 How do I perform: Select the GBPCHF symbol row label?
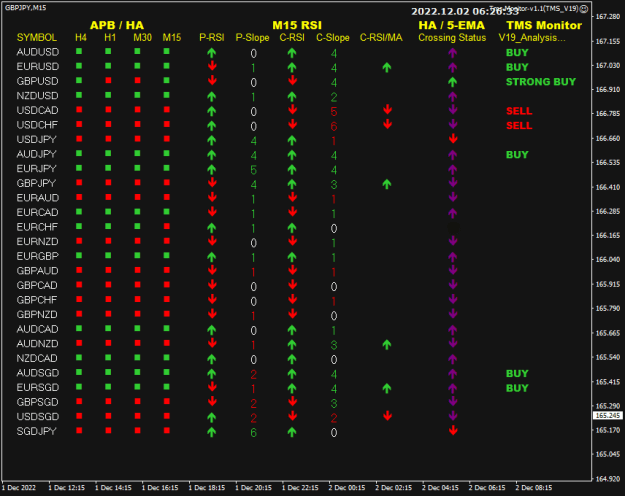pyautogui.click(x=37, y=300)
